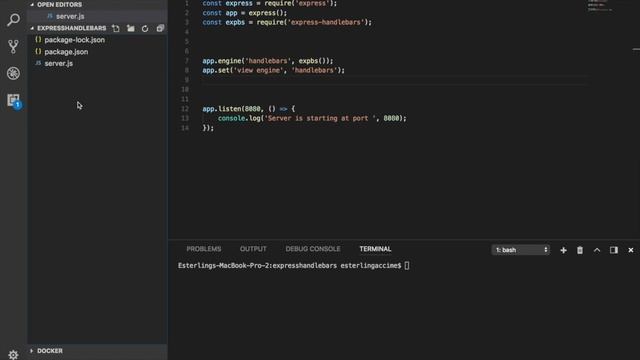Refresh the explorer file tree
640x360 pixels.
145,28
